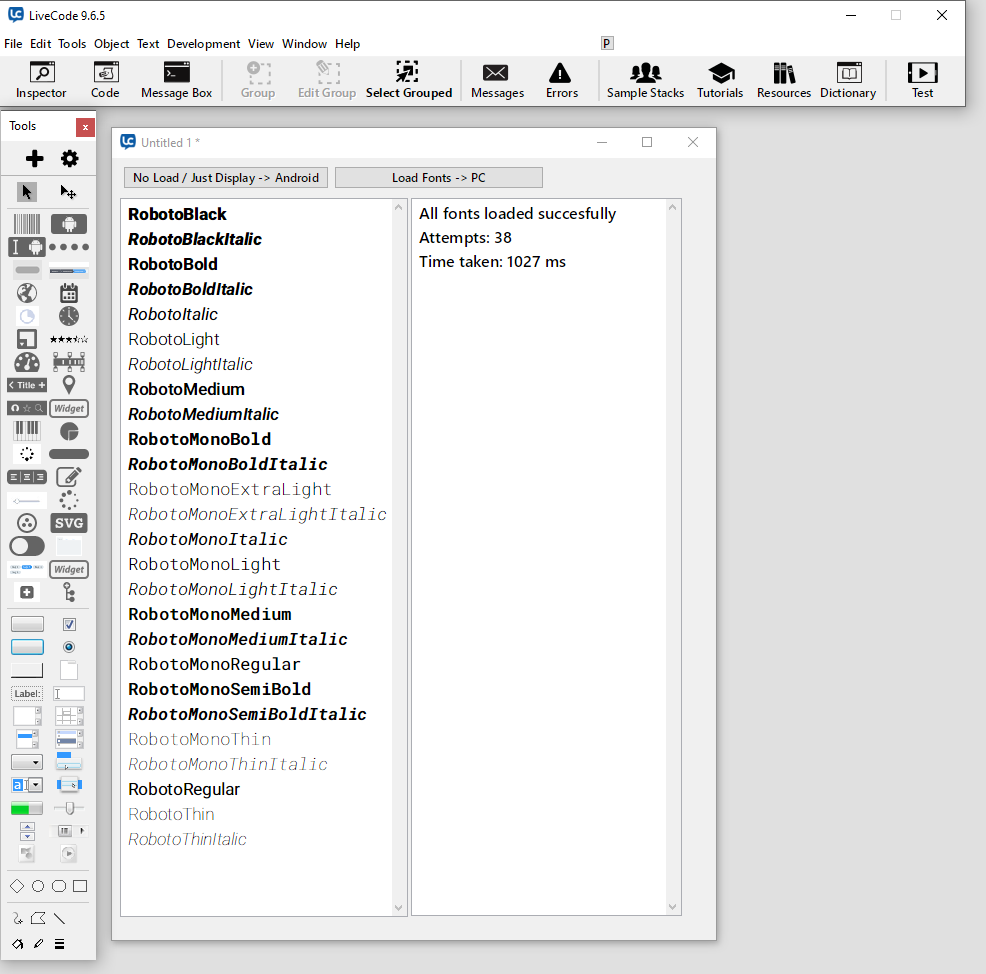Screen dimensions: 986x974
Task: Open the Code editor
Action: (105, 80)
